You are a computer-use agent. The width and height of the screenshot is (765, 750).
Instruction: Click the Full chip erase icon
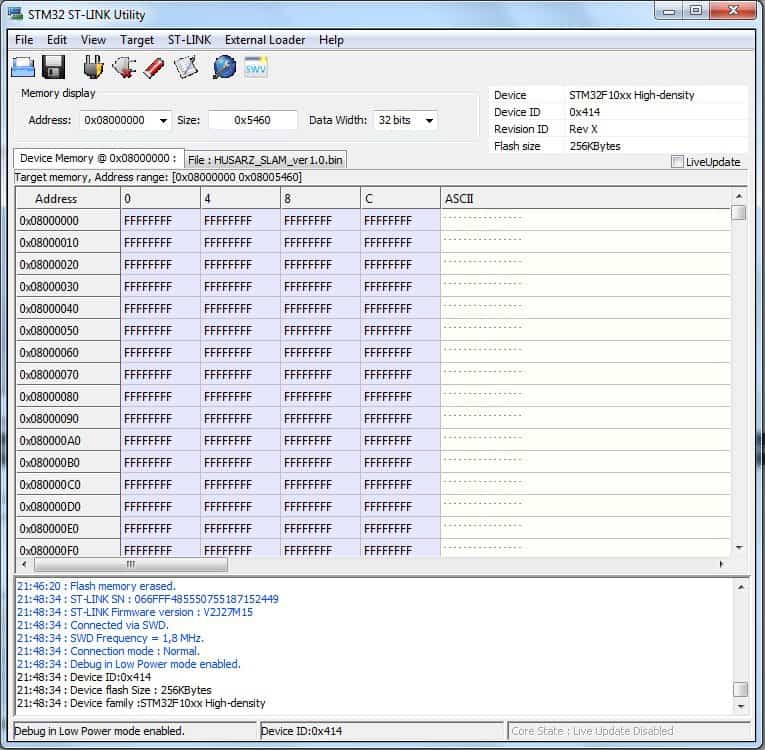tap(154, 67)
